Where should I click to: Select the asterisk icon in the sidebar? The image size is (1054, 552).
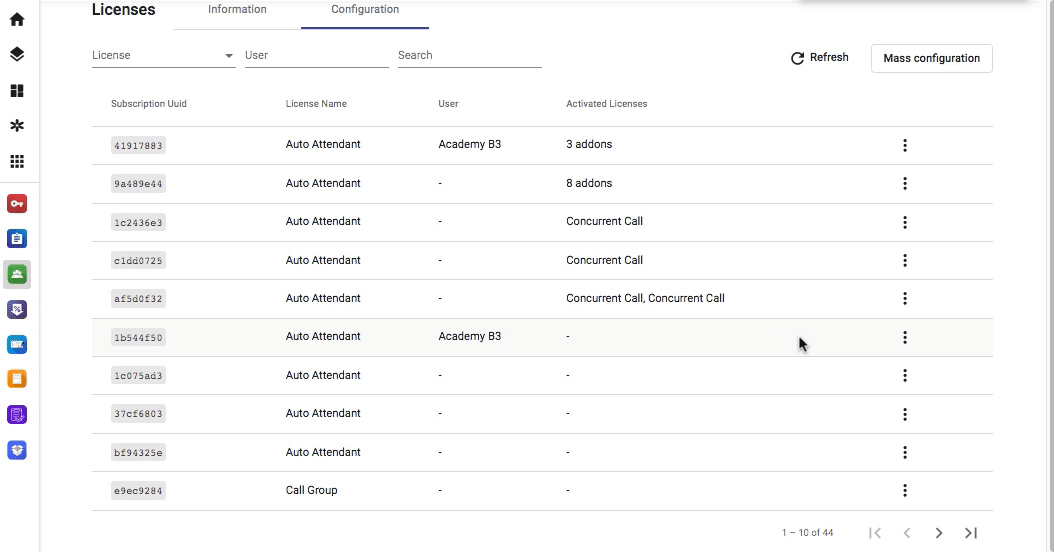coord(17,126)
